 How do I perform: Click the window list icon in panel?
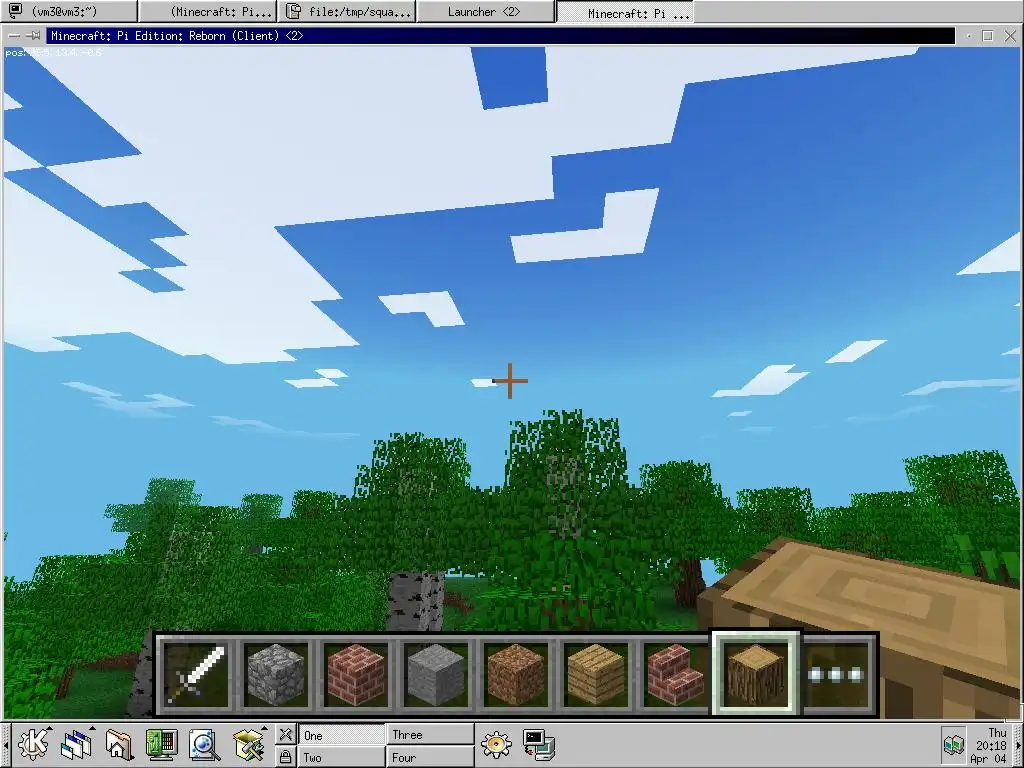[76, 744]
